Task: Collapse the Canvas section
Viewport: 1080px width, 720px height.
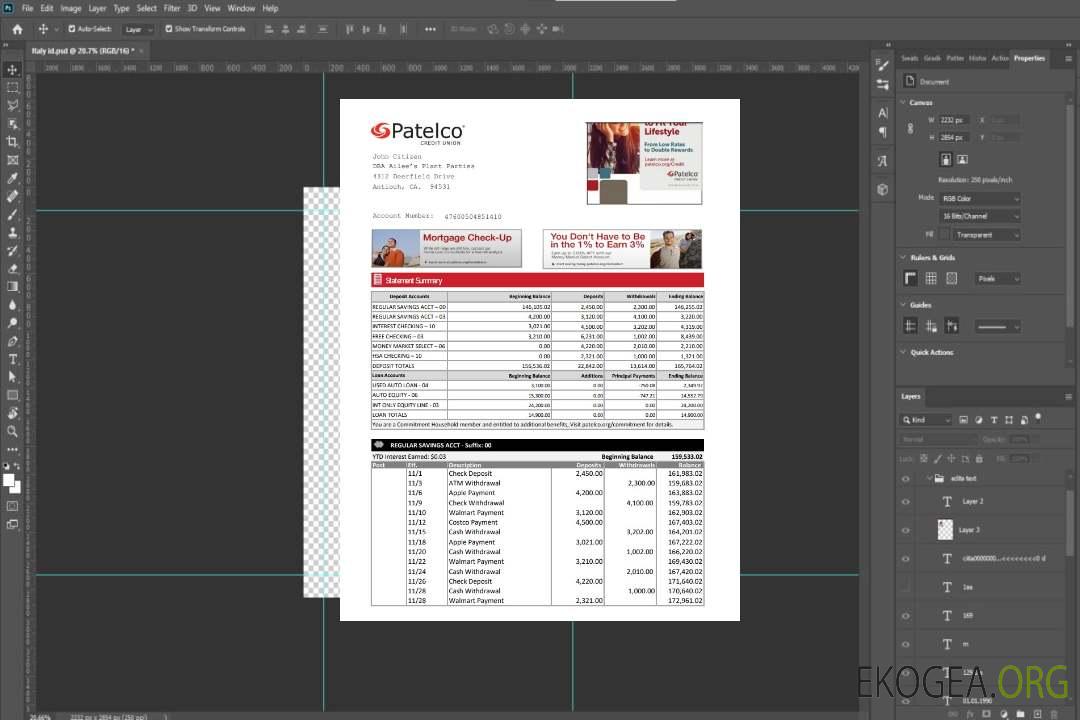Action: tap(903, 102)
